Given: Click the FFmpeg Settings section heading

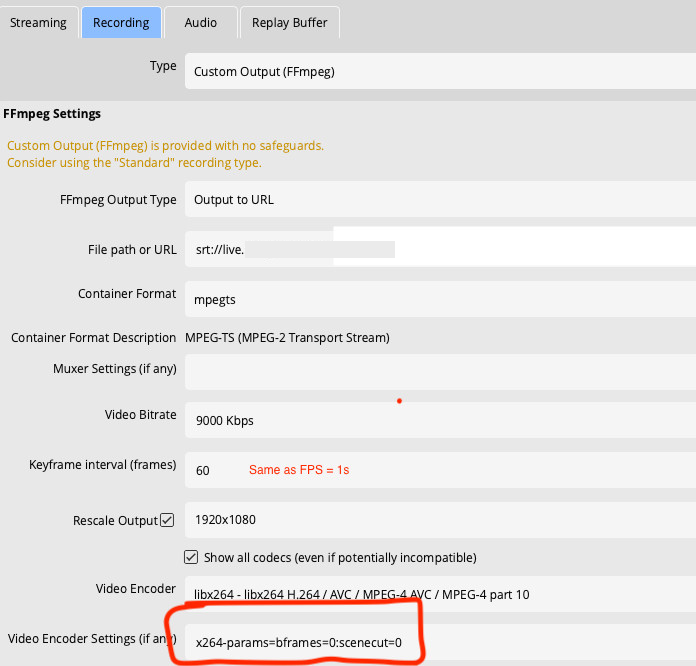Looking at the screenshot, I should 52,114.
